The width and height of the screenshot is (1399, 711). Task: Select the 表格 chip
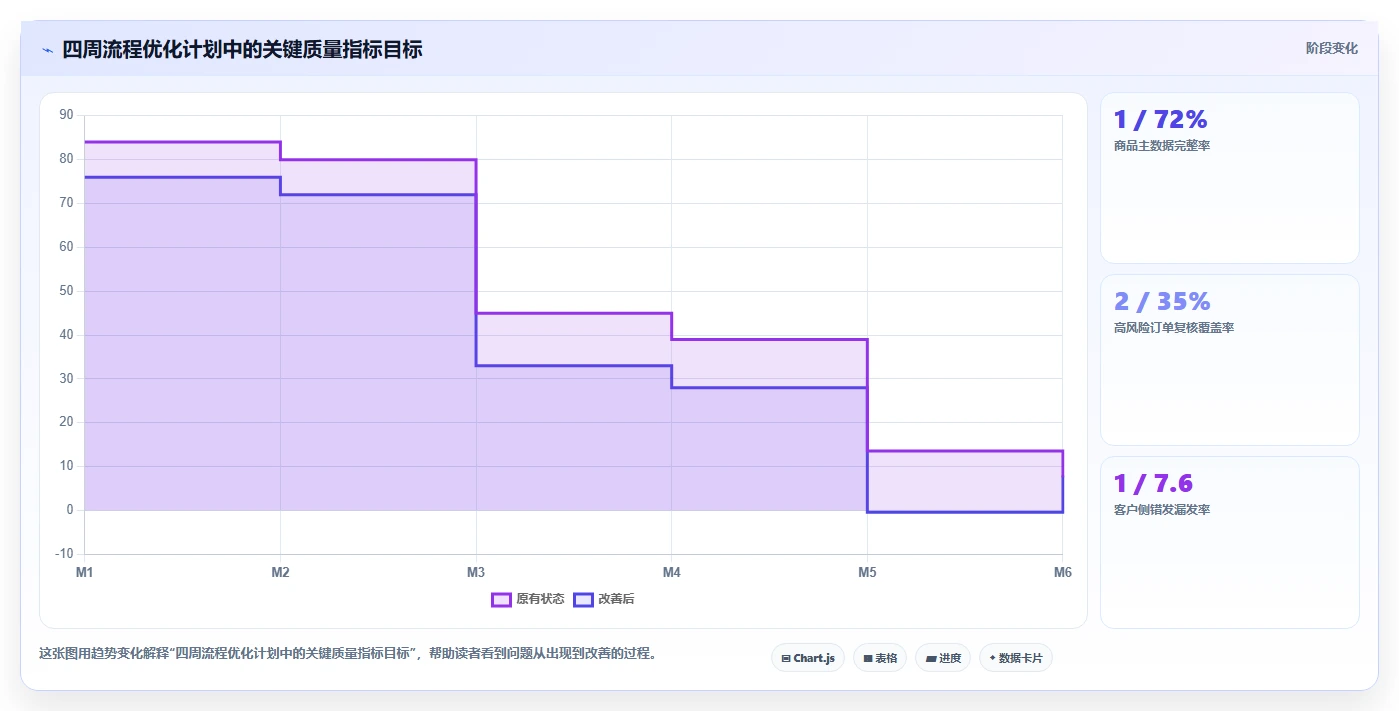point(880,658)
